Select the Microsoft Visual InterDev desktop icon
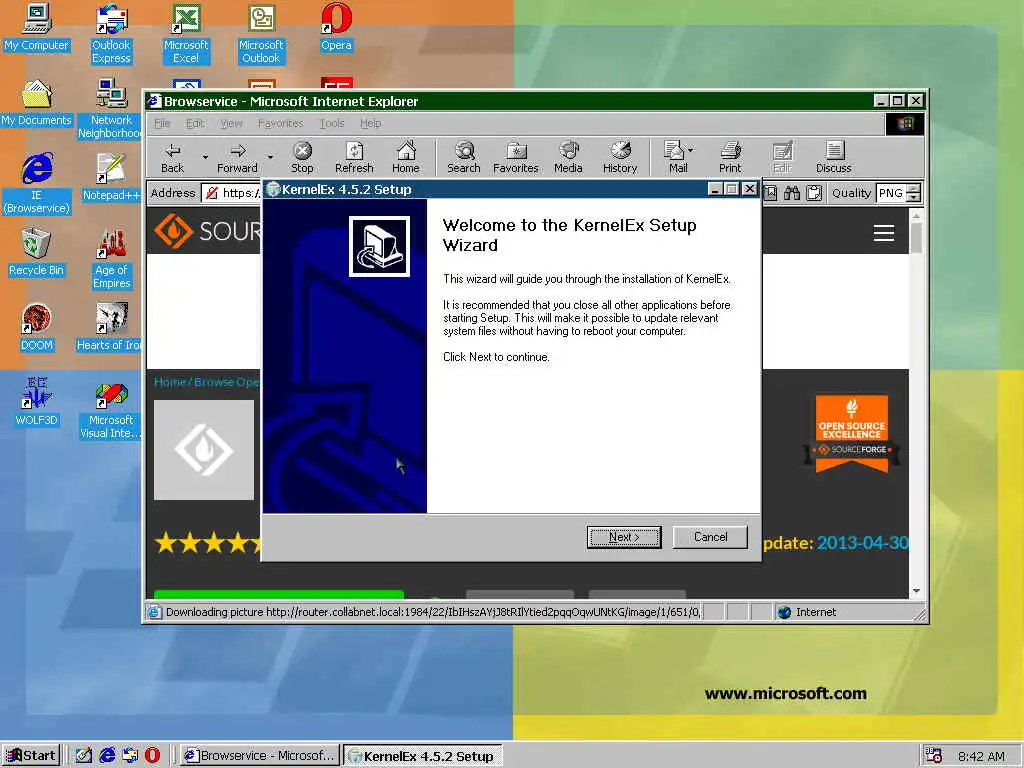 coord(111,409)
